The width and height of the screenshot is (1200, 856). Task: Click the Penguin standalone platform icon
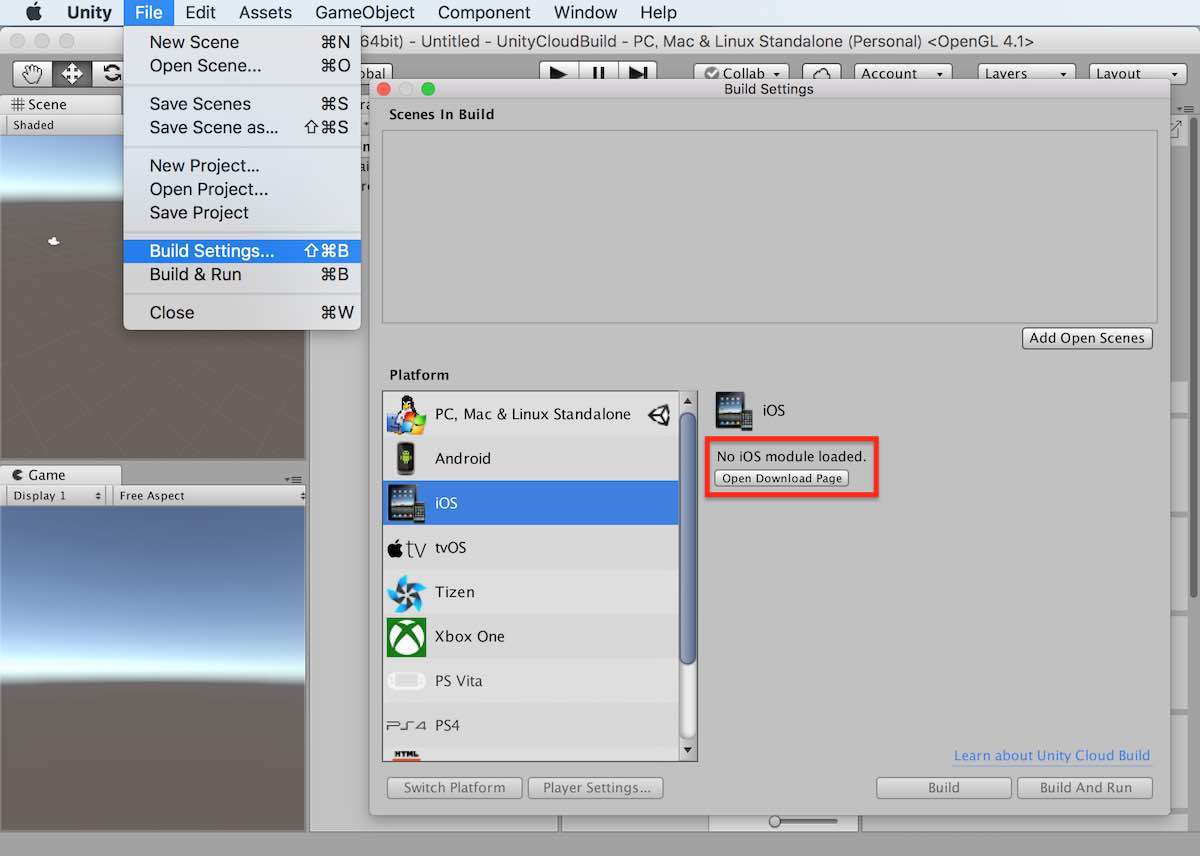click(406, 414)
